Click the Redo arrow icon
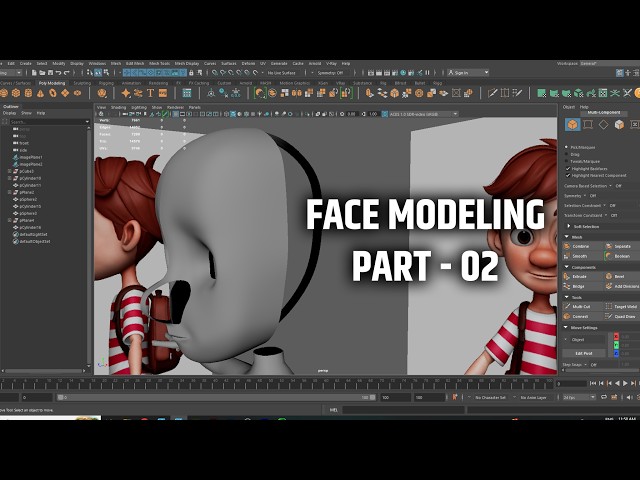 coord(67,73)
